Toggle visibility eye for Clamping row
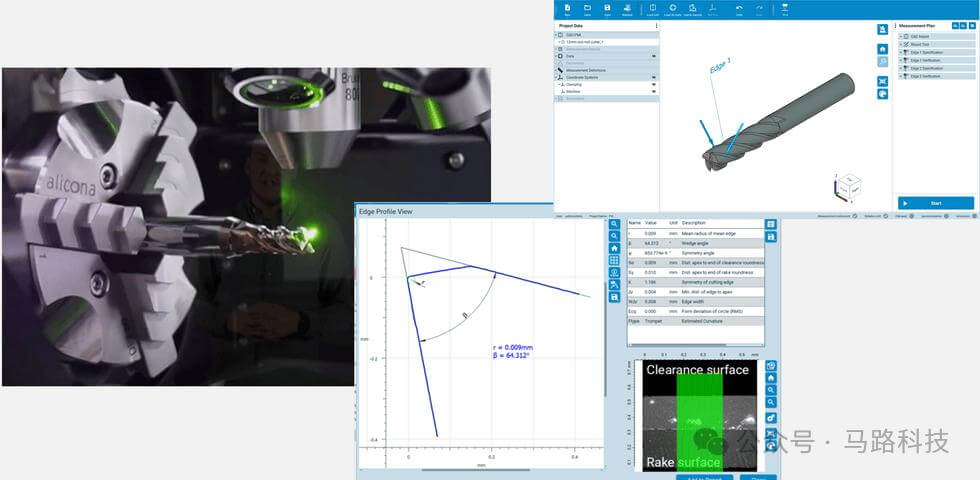The height and width of the screenshot is (480, 980). pyautogui.click(x=654, y=85)
